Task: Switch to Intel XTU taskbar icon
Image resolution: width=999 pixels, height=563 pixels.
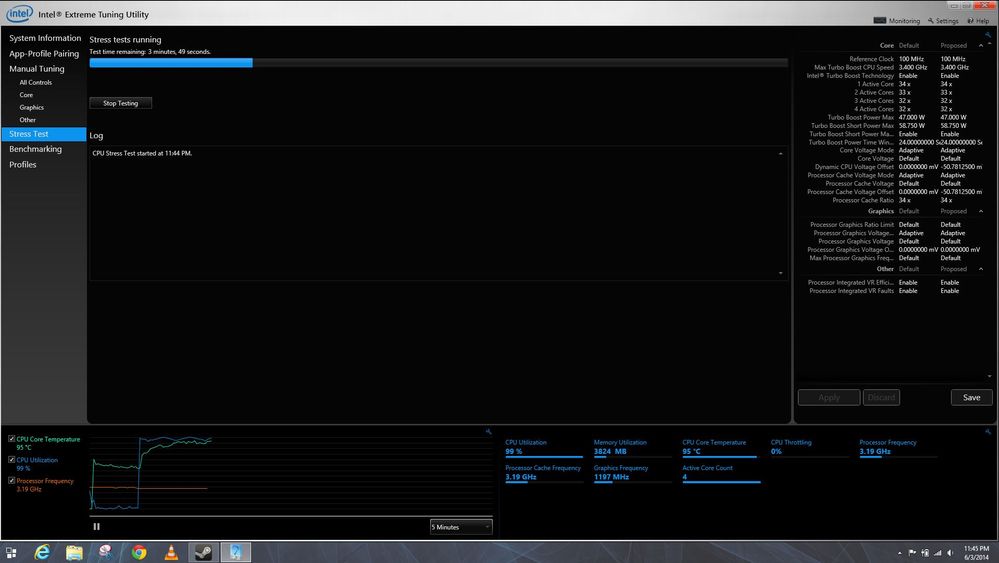Action: click(x=236, y=552)
